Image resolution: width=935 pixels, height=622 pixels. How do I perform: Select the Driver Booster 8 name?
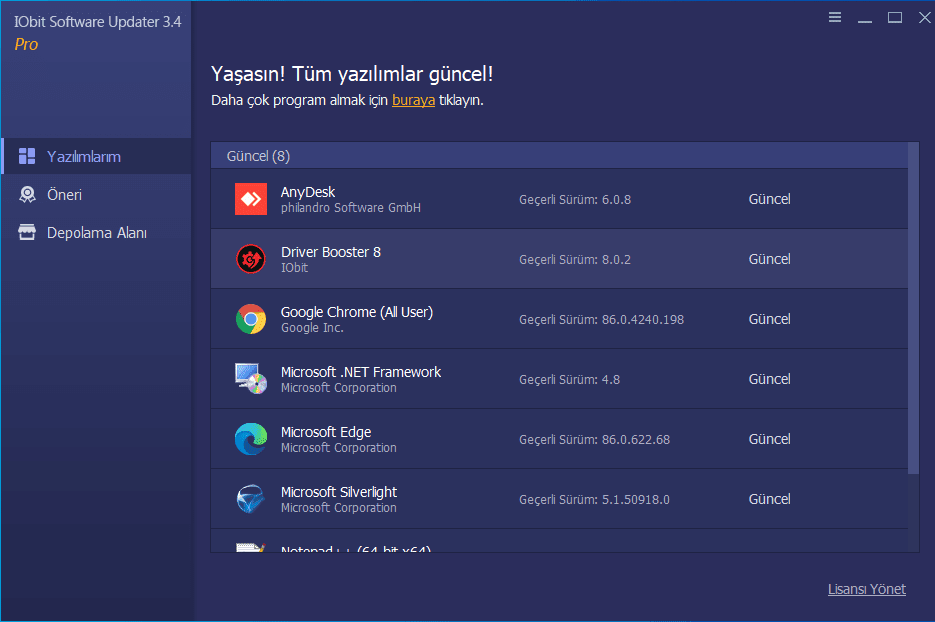click(x=330, y=252)
